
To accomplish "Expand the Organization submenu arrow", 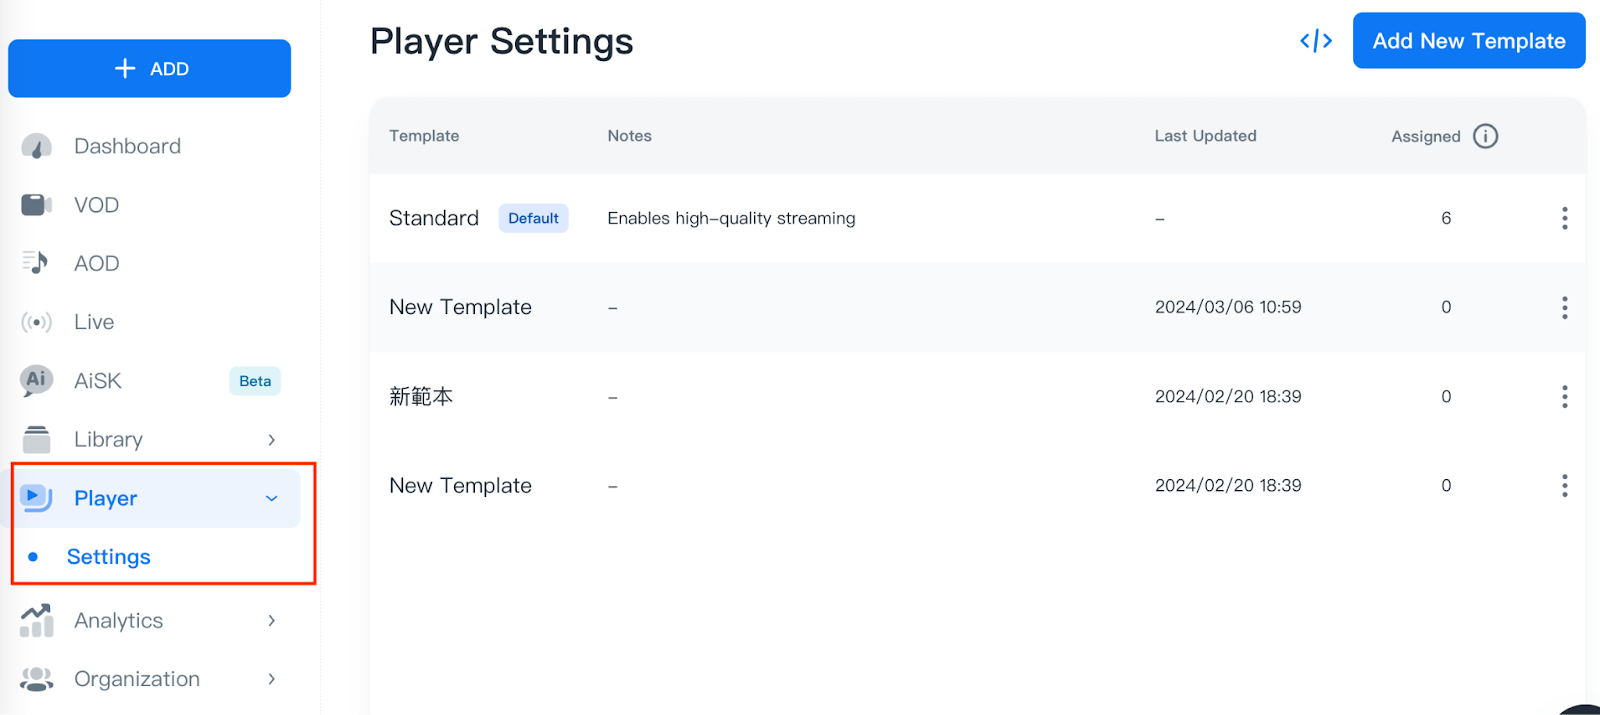I will pyautogui.click(x=271, y=679).
